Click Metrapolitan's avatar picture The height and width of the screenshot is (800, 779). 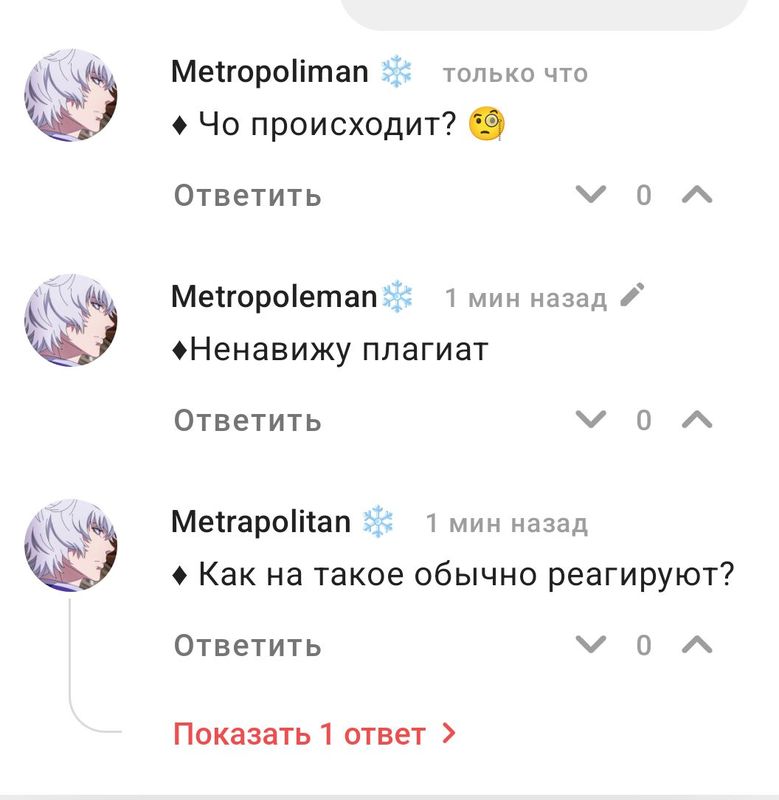[70, 546]
